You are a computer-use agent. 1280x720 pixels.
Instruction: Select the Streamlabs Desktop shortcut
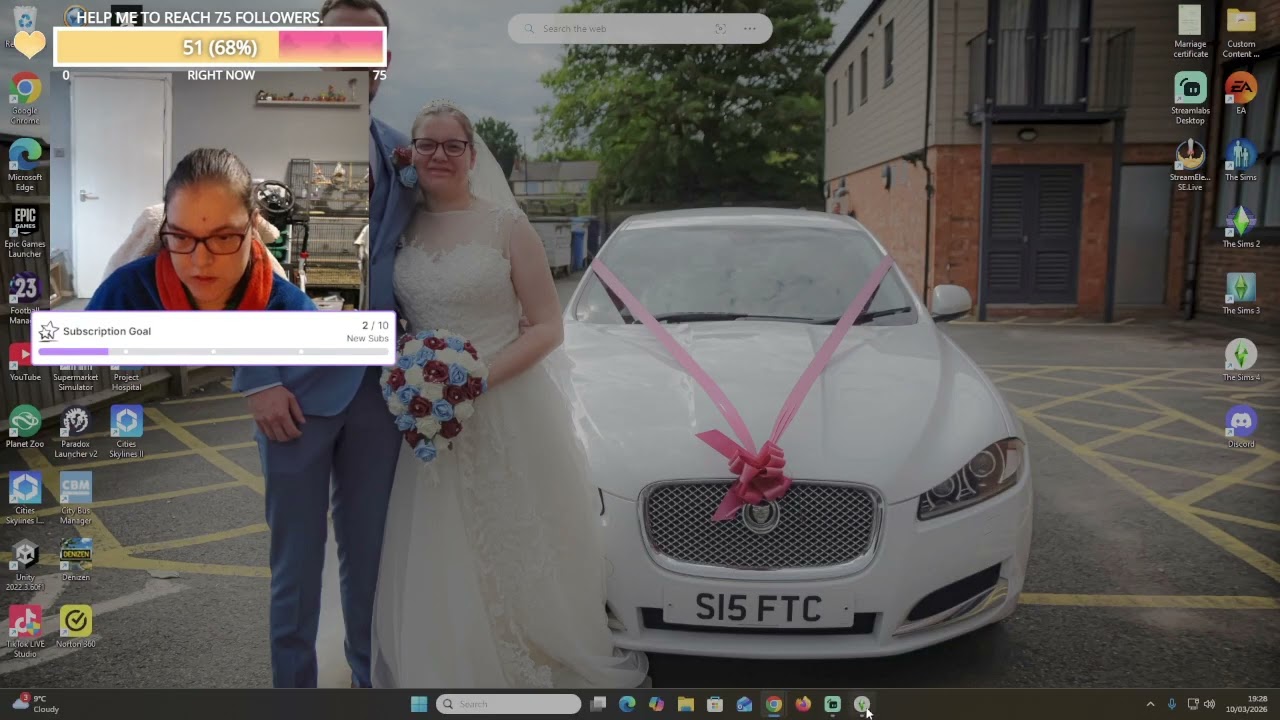pos(1190,99)
